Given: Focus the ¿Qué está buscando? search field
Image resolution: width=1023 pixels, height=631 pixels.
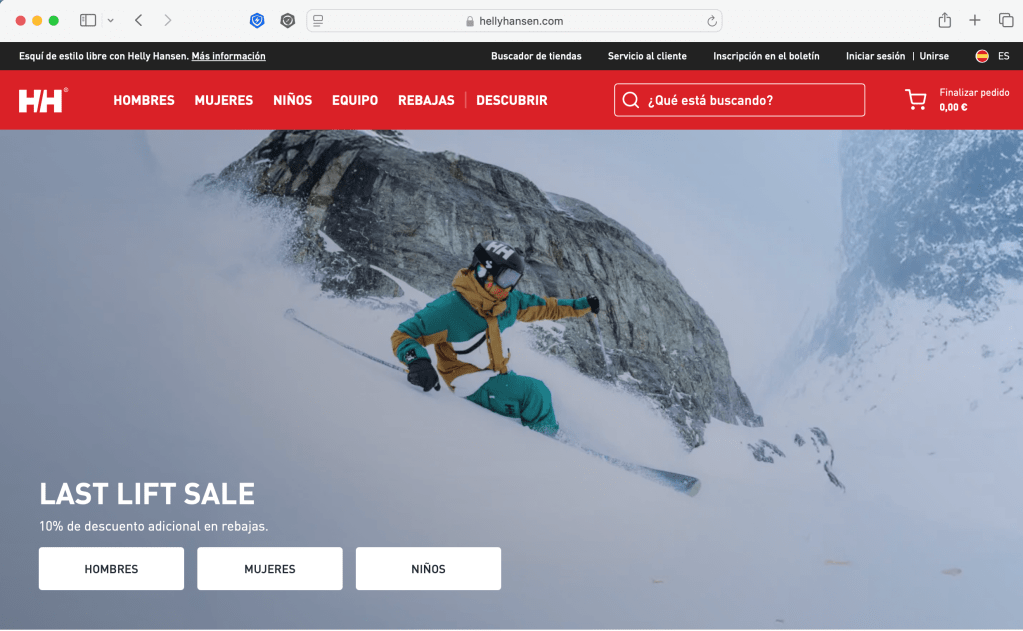Looking at the screenshot, I should [x=739, y=100].
